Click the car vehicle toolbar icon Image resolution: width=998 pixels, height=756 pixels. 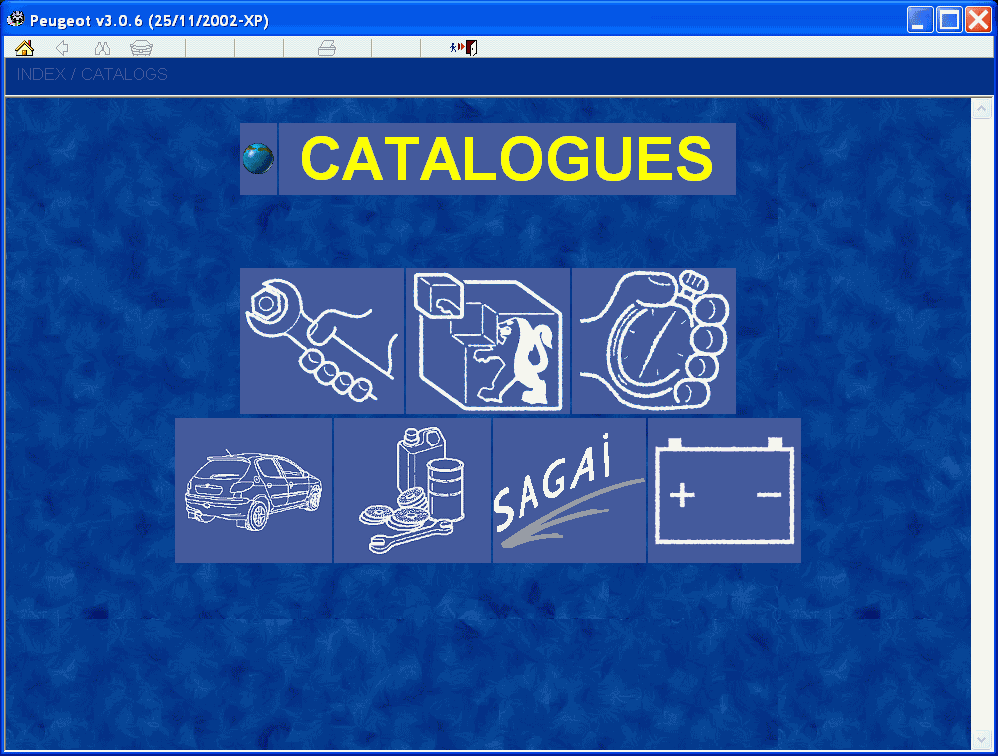click(141, 48)
